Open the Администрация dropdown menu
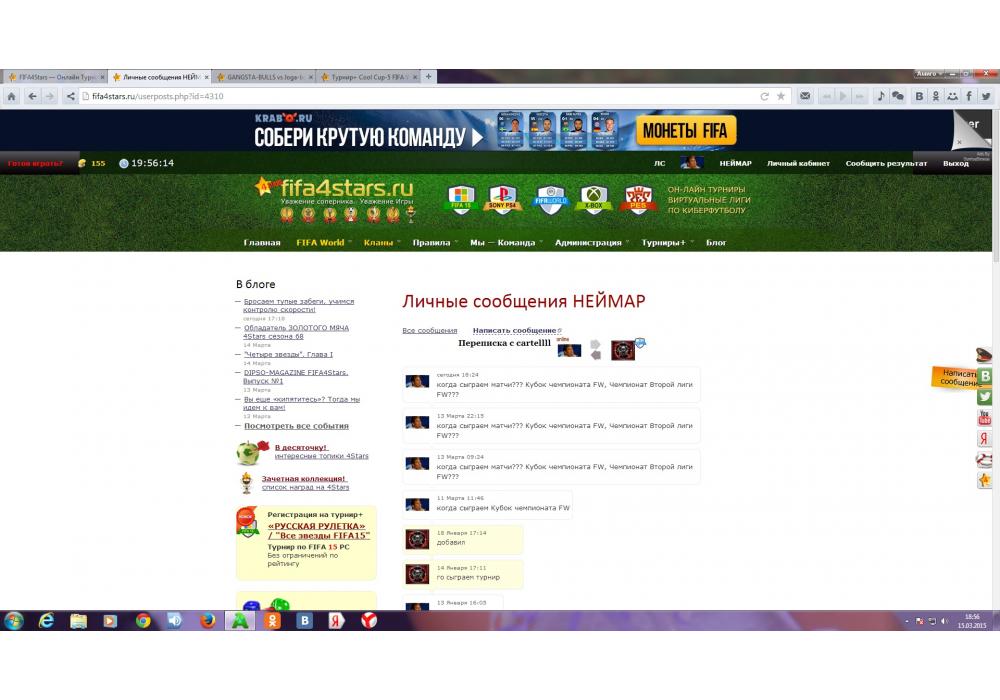The image size is (1000, 700). pos(588,243)
